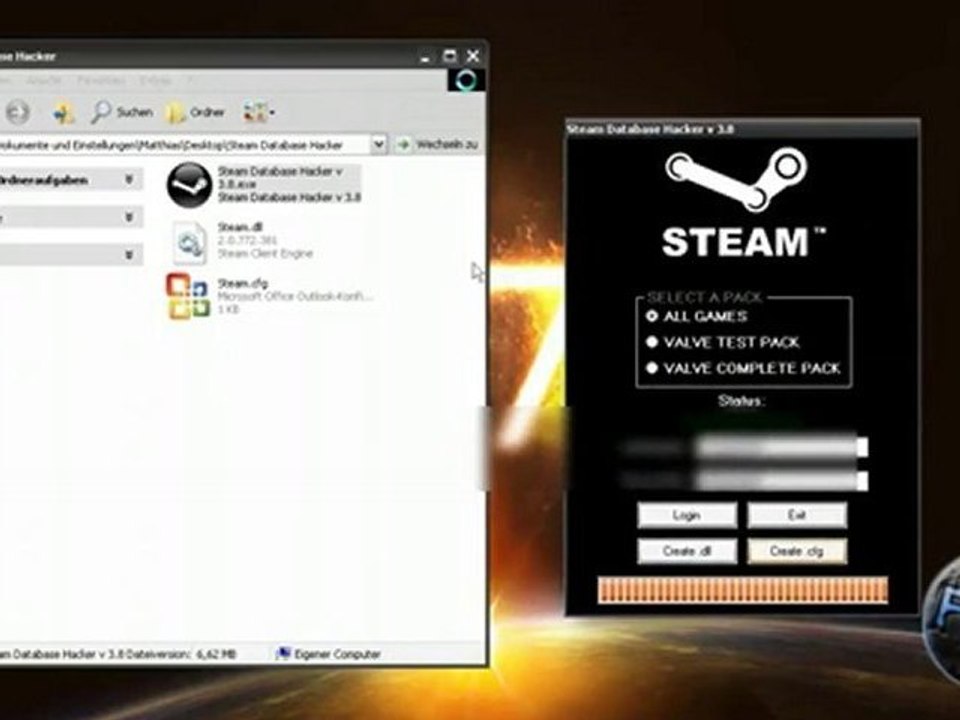Click the folder-up toolbar icon
Screen dimensions: 960x720
pyautogui.click(x=63, y=112)
